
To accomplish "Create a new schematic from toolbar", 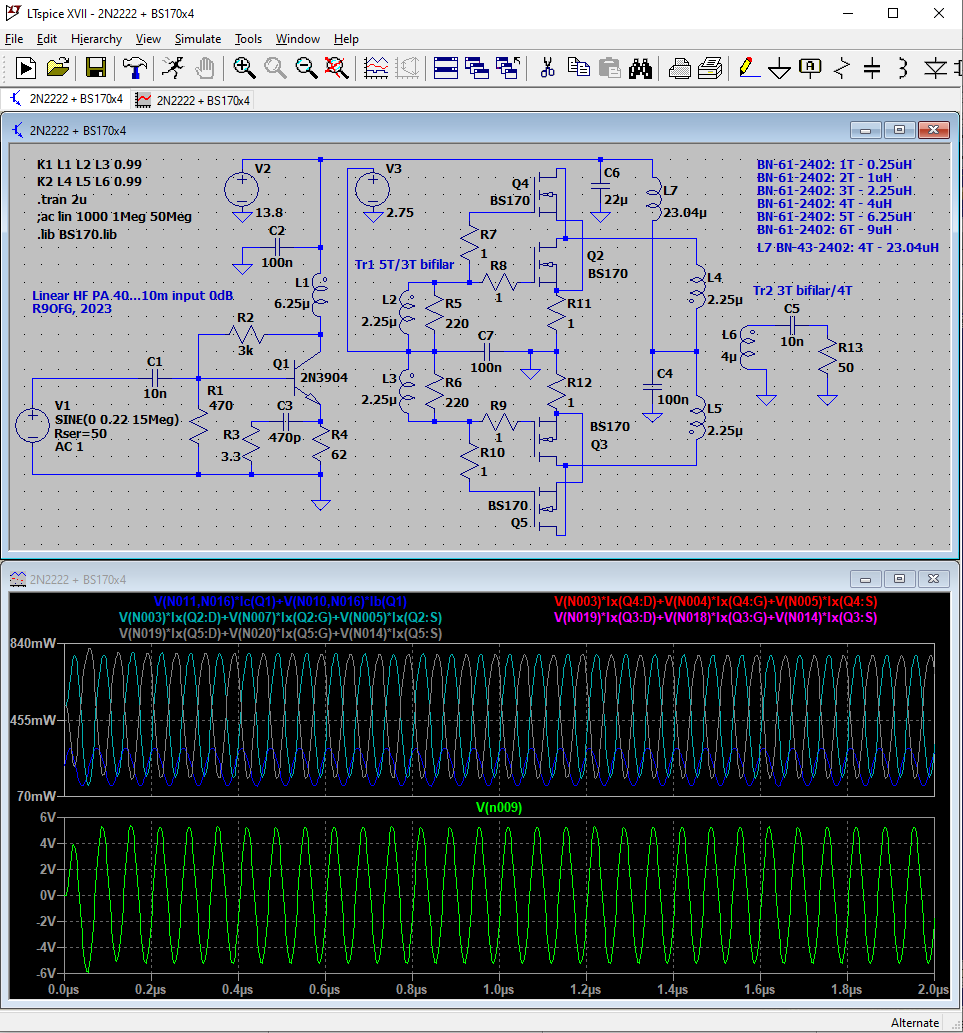I will click(26, 68).
